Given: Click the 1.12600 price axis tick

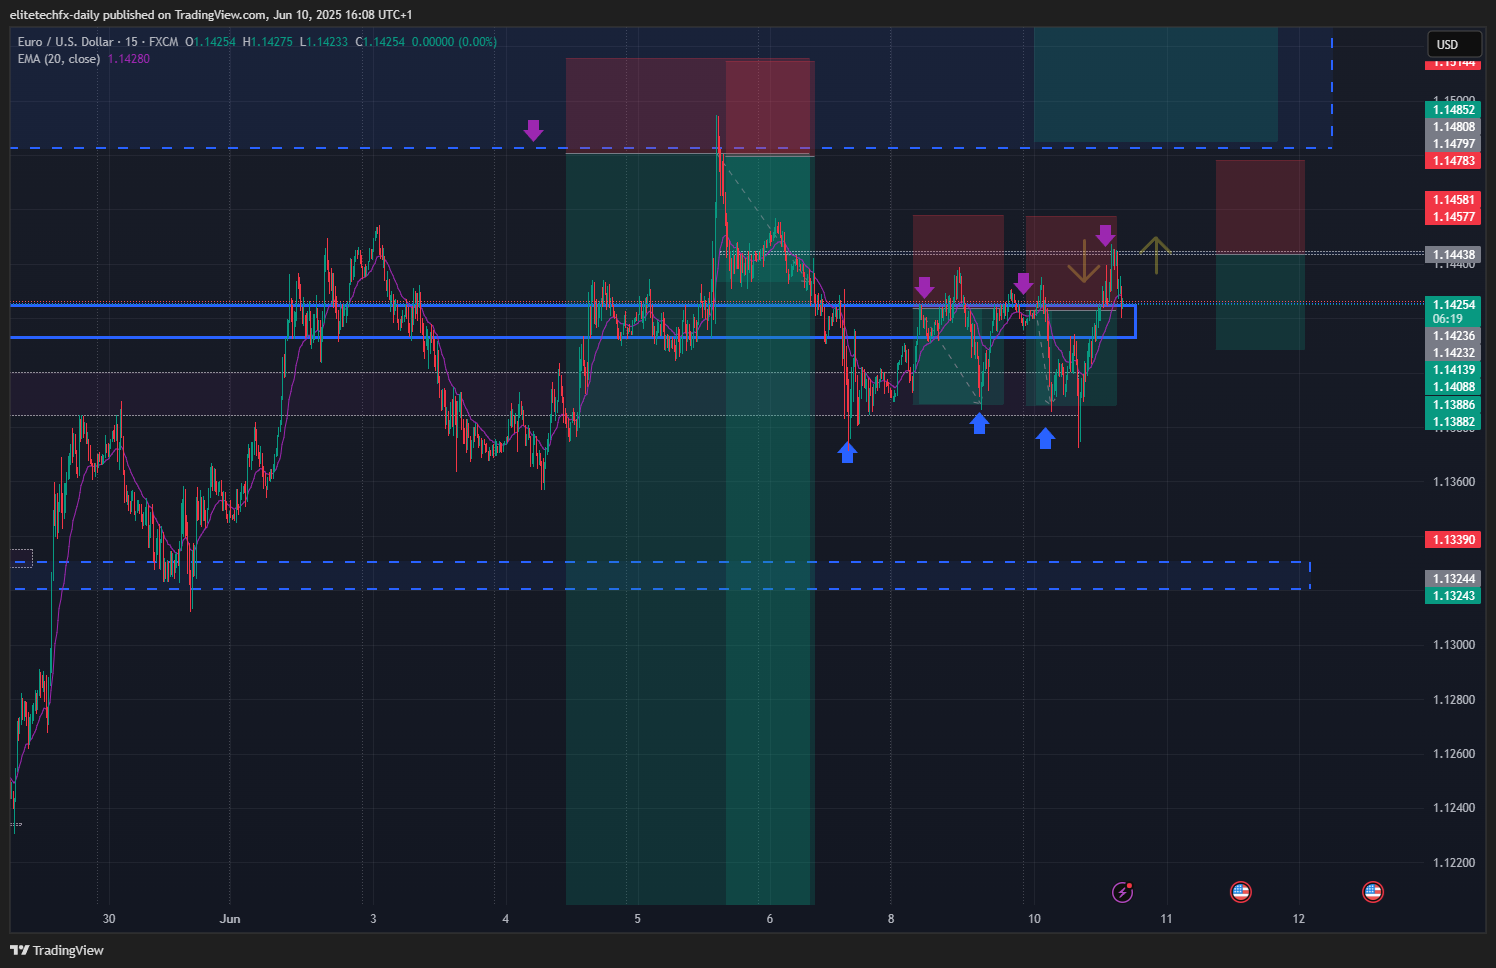Looking at the screenshot, I should coord(1453,754).
